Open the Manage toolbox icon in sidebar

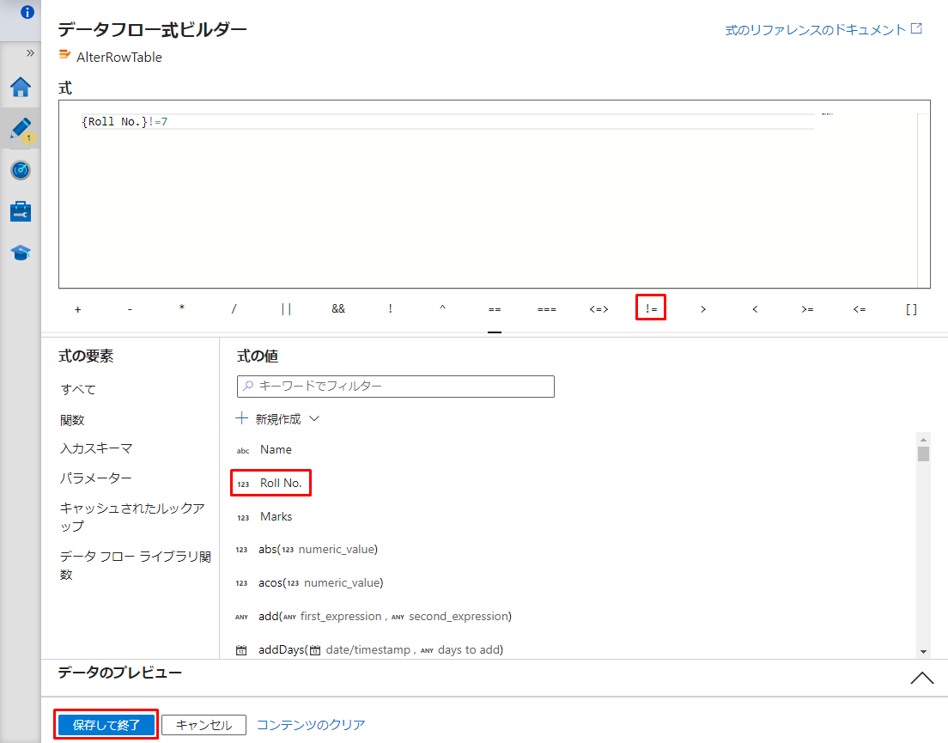pos(20,211)
